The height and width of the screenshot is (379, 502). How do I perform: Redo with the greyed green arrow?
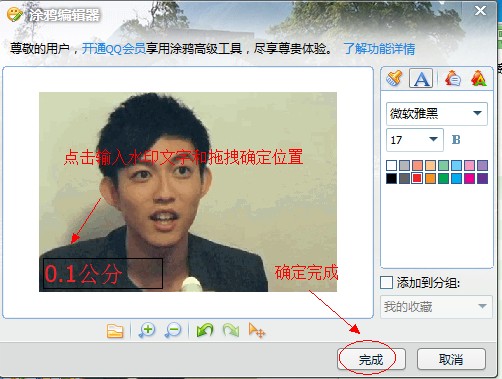231,331
